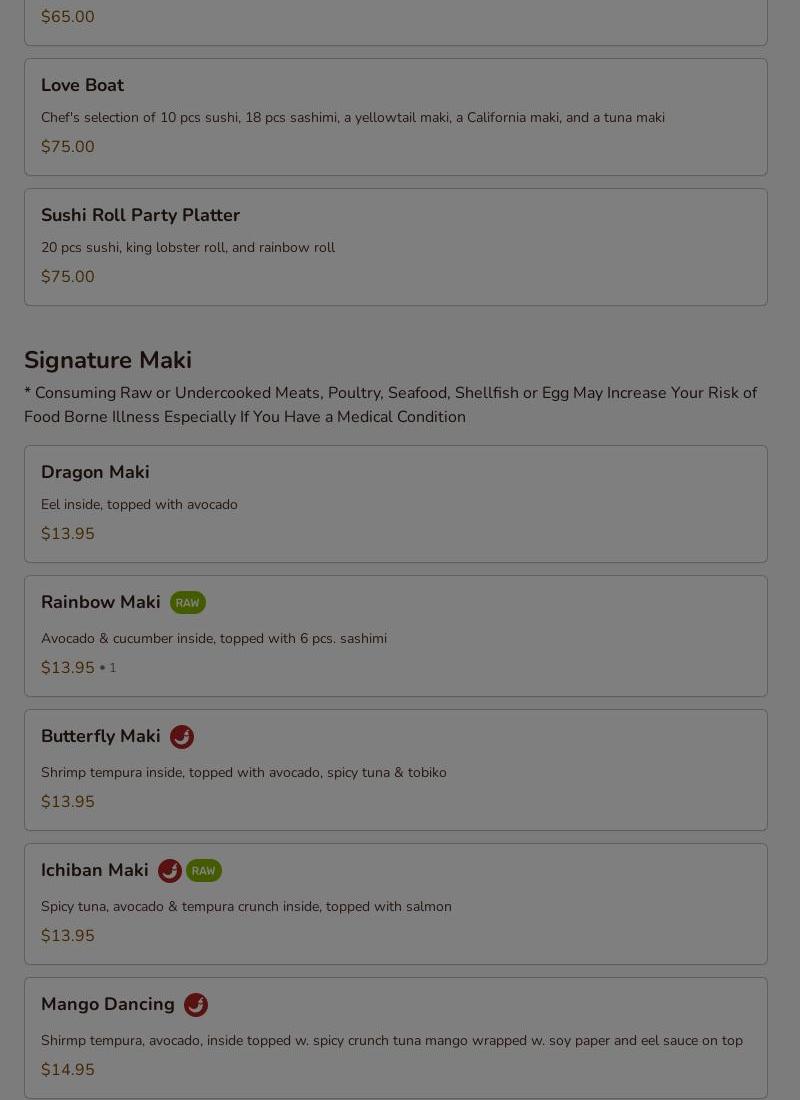Viewport: 800px width, 1100px height.
Task: Click the Mango Dancing $14.95 price
Action: (68, 1070)
